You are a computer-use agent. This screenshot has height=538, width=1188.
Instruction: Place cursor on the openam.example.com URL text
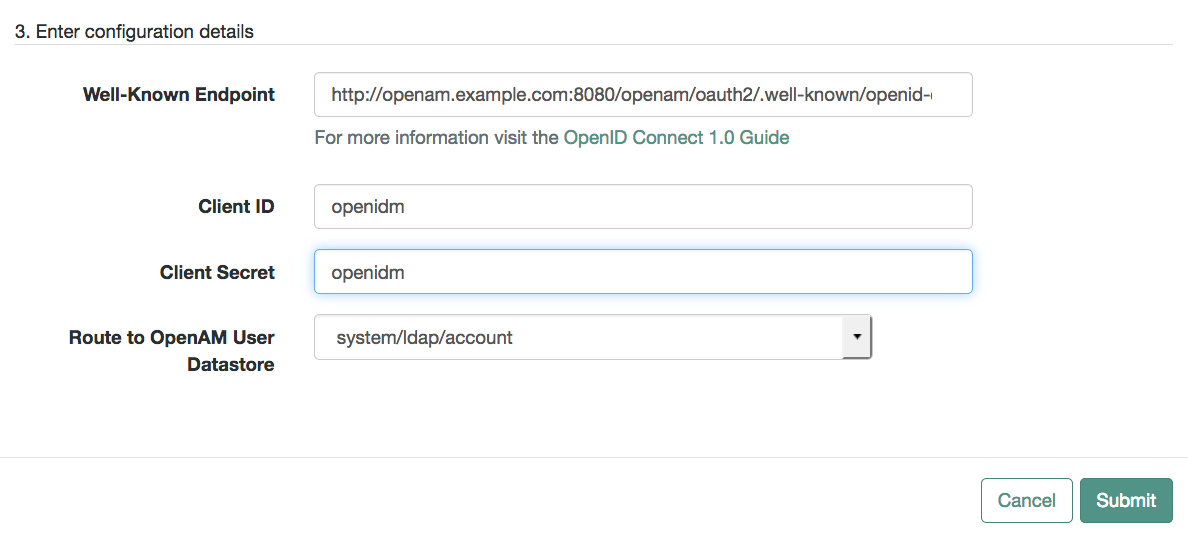pos(632,95)
